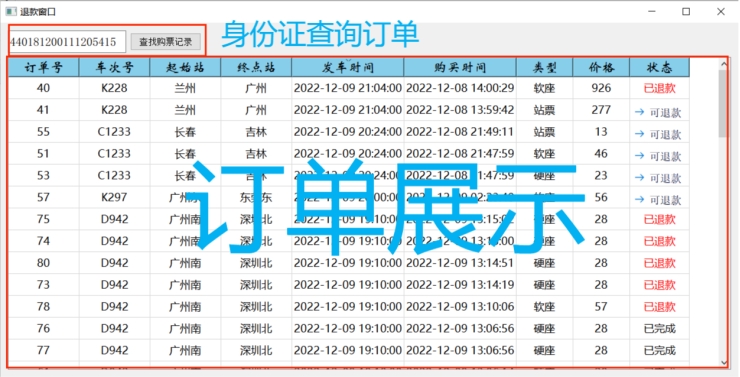Select 吉林 end station in order 51 row
This screenshot has width=740, height=377.
[x=256, y=154]
